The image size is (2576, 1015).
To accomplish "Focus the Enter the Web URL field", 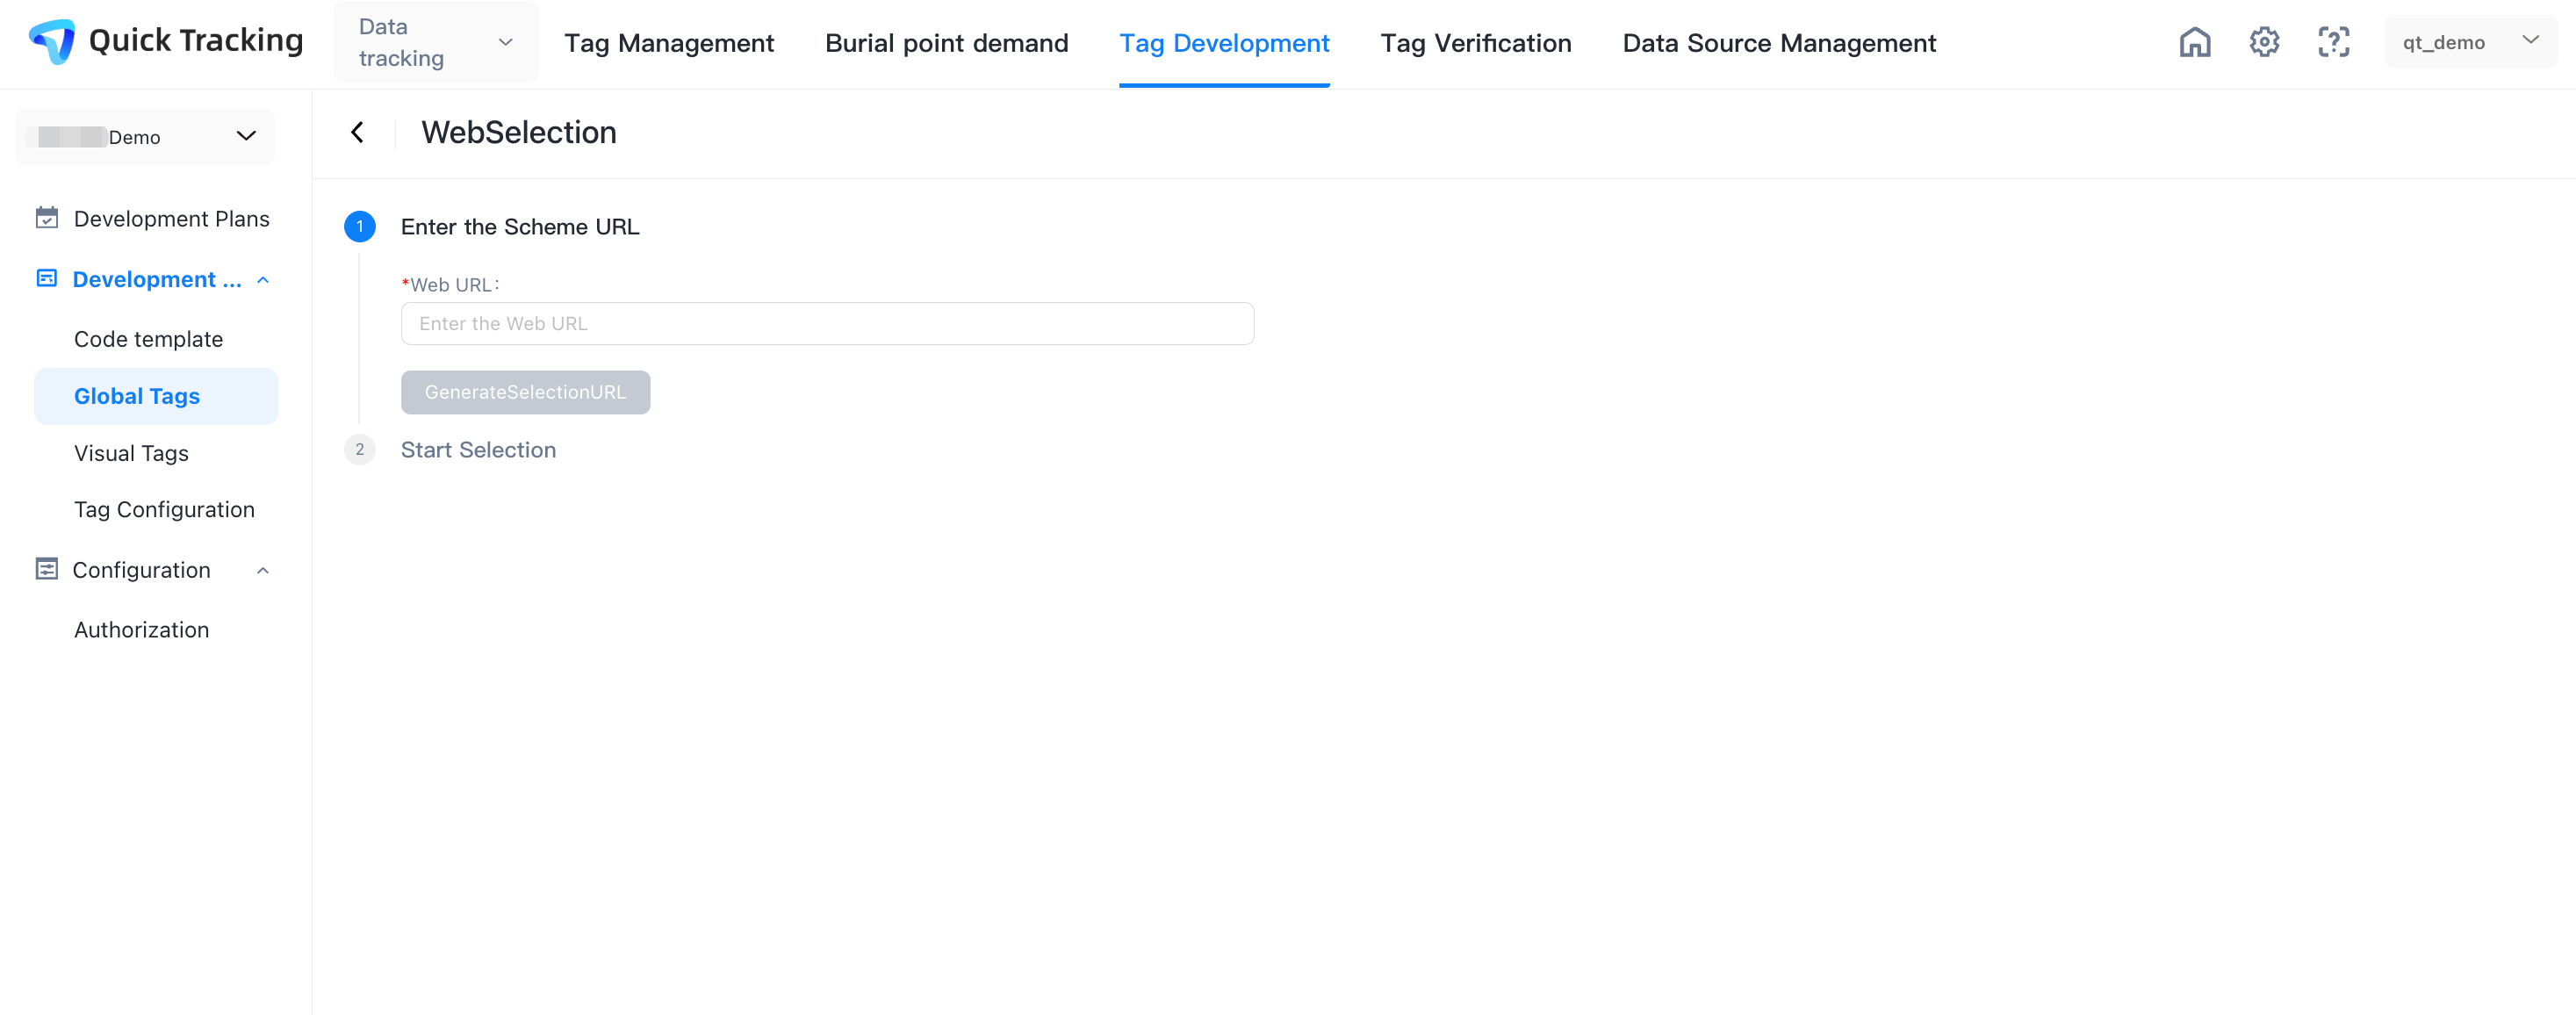I will 826,324.
